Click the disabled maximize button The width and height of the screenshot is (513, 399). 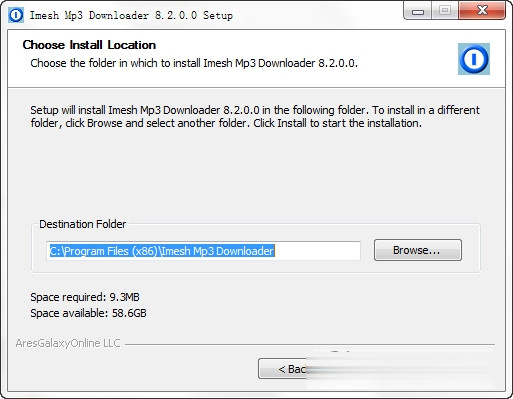tap(445, 11)
